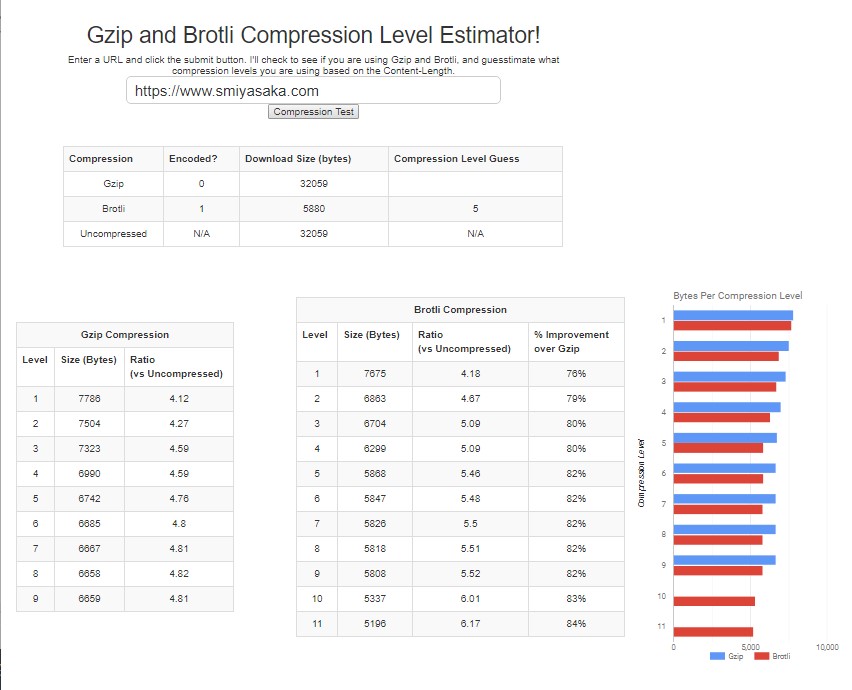852x690 pixels.
Task: Click the 83% improvement value
Action: (x=576, y=599)
